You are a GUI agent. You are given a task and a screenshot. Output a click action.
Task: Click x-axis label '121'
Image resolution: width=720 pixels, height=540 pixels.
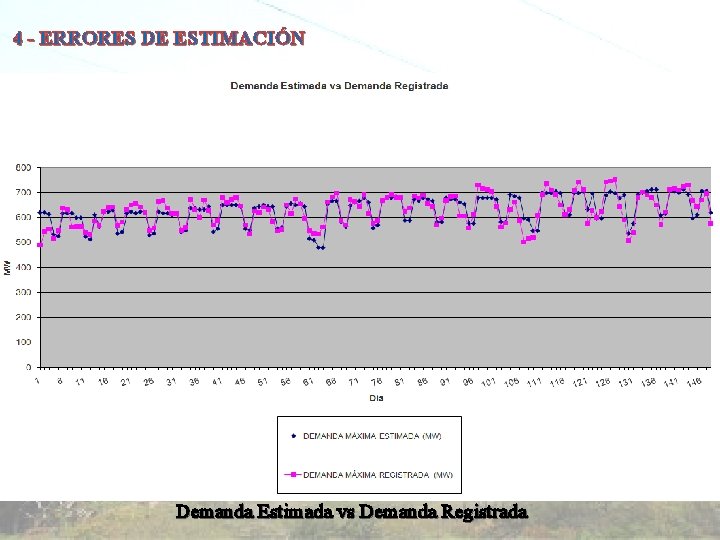pos(580,382)
